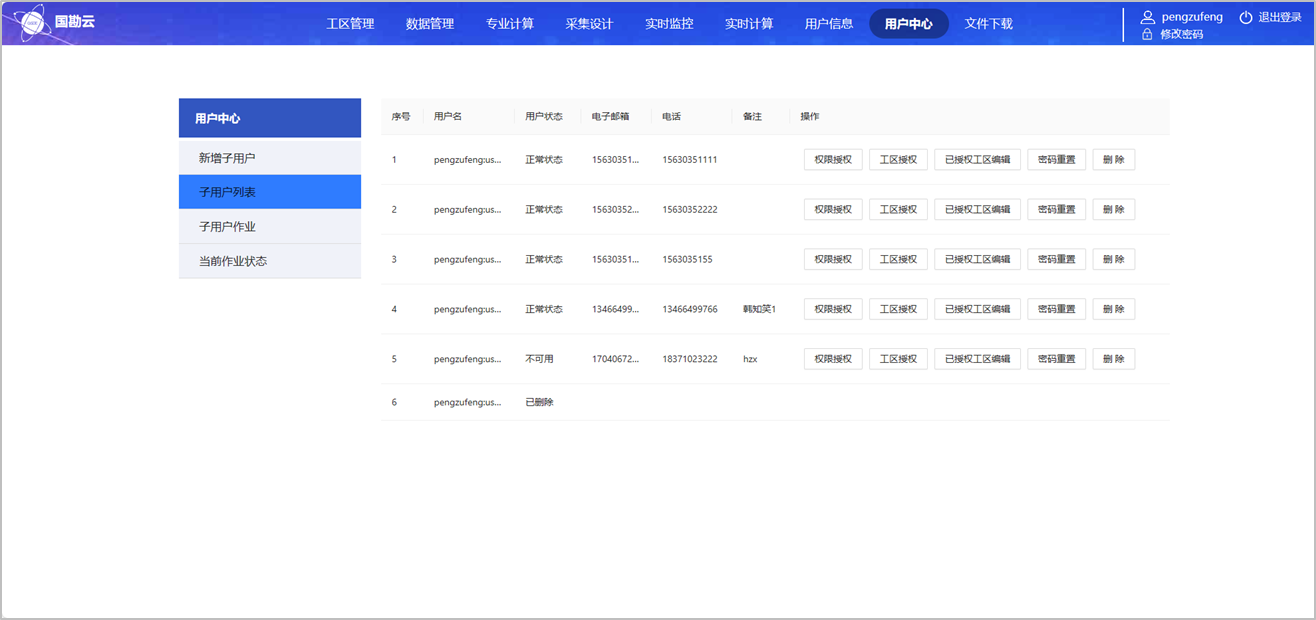Click 工区授权 for hzx row

[898, 359]
